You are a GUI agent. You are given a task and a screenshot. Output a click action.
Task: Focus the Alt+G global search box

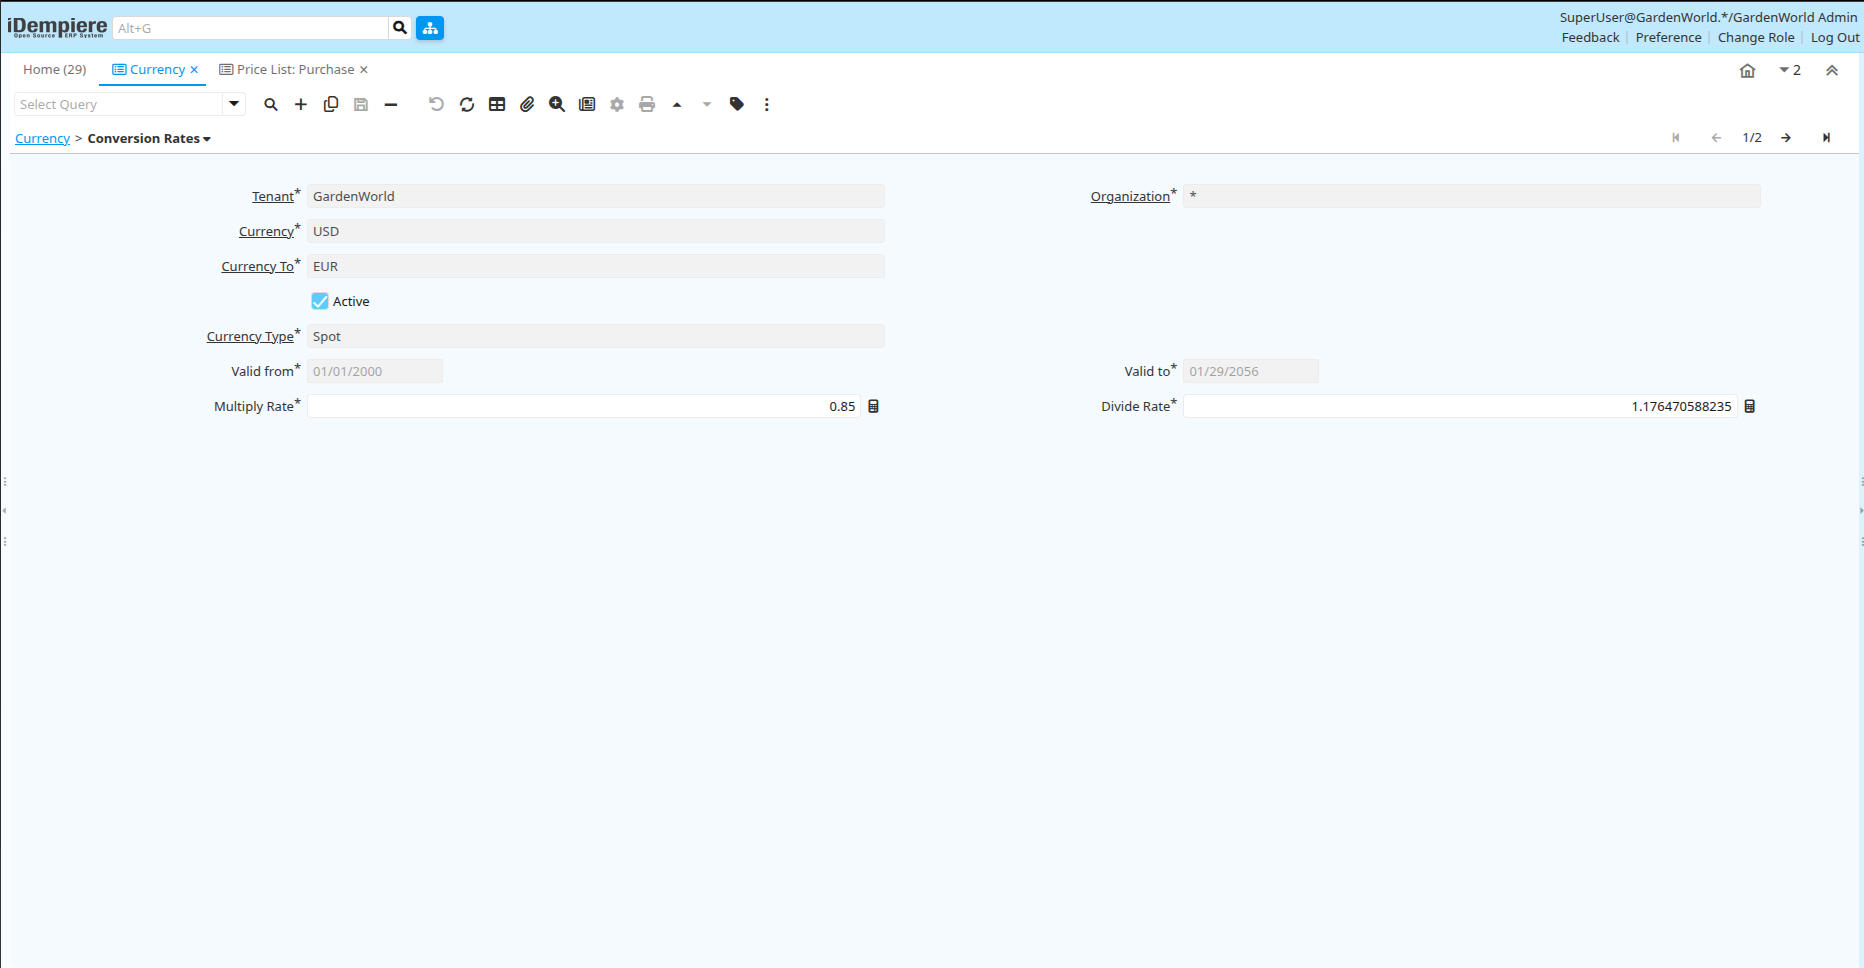click(x=250, y=28)
